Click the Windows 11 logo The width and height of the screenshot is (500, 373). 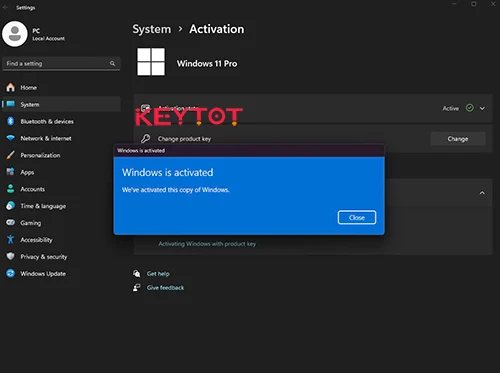point(151,62)
